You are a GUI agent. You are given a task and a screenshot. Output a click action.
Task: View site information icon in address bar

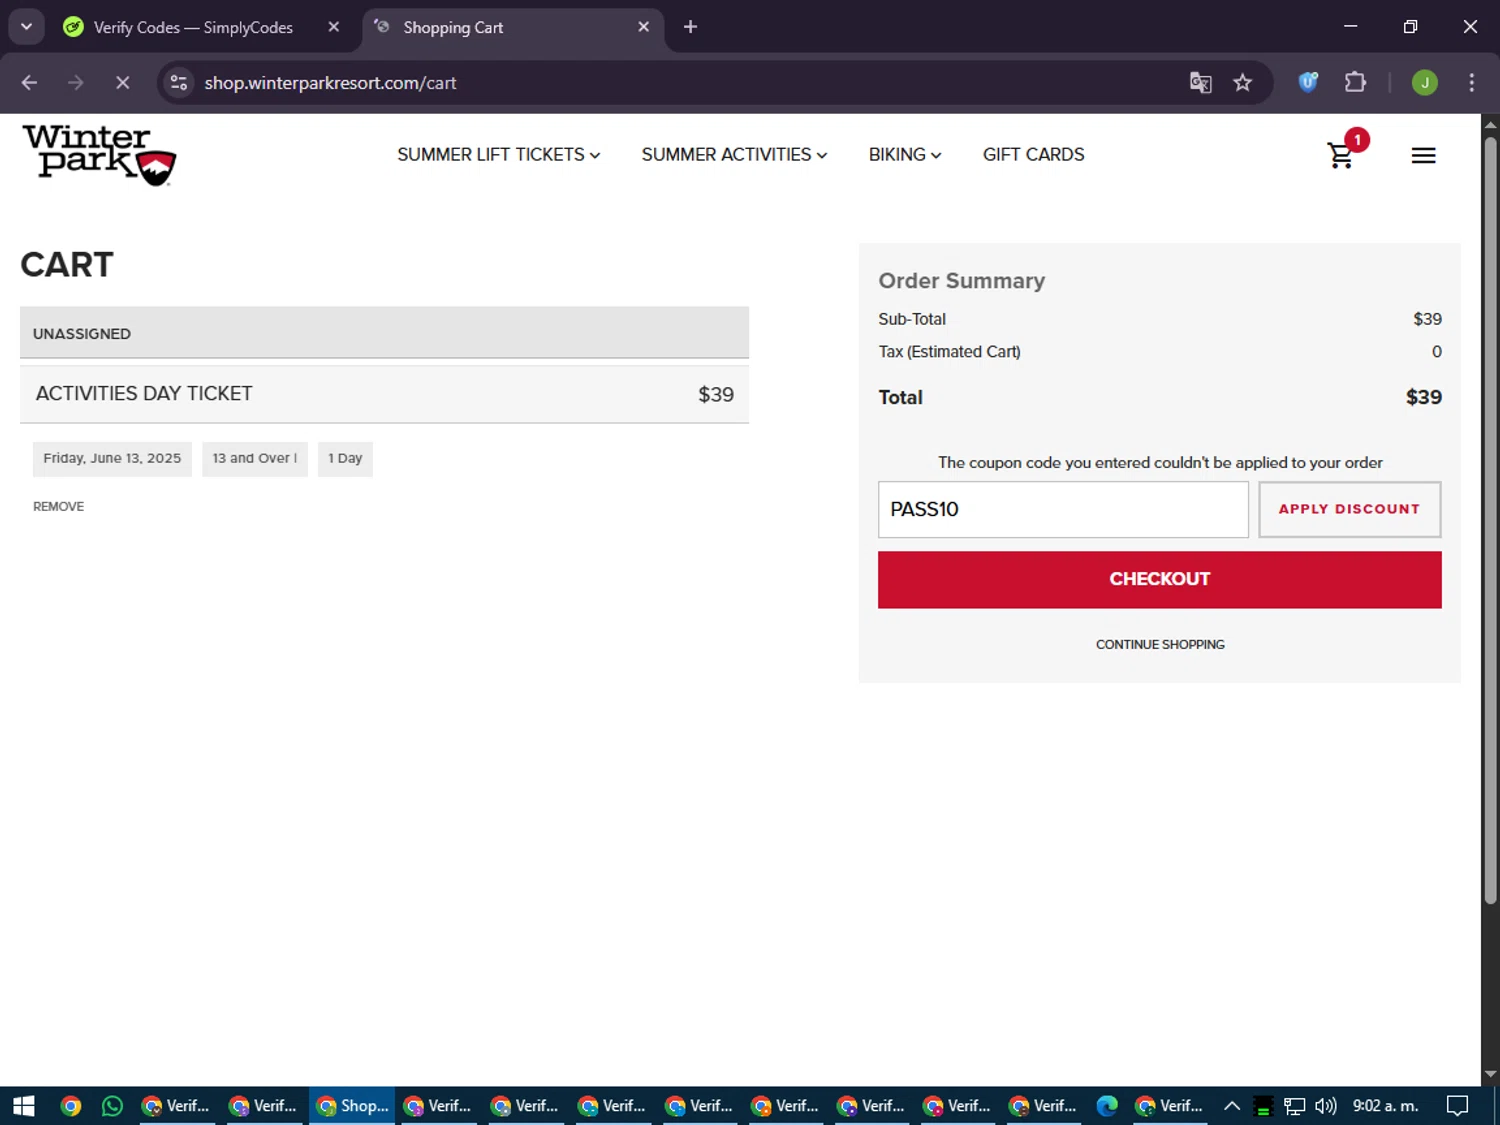[179, 83]
